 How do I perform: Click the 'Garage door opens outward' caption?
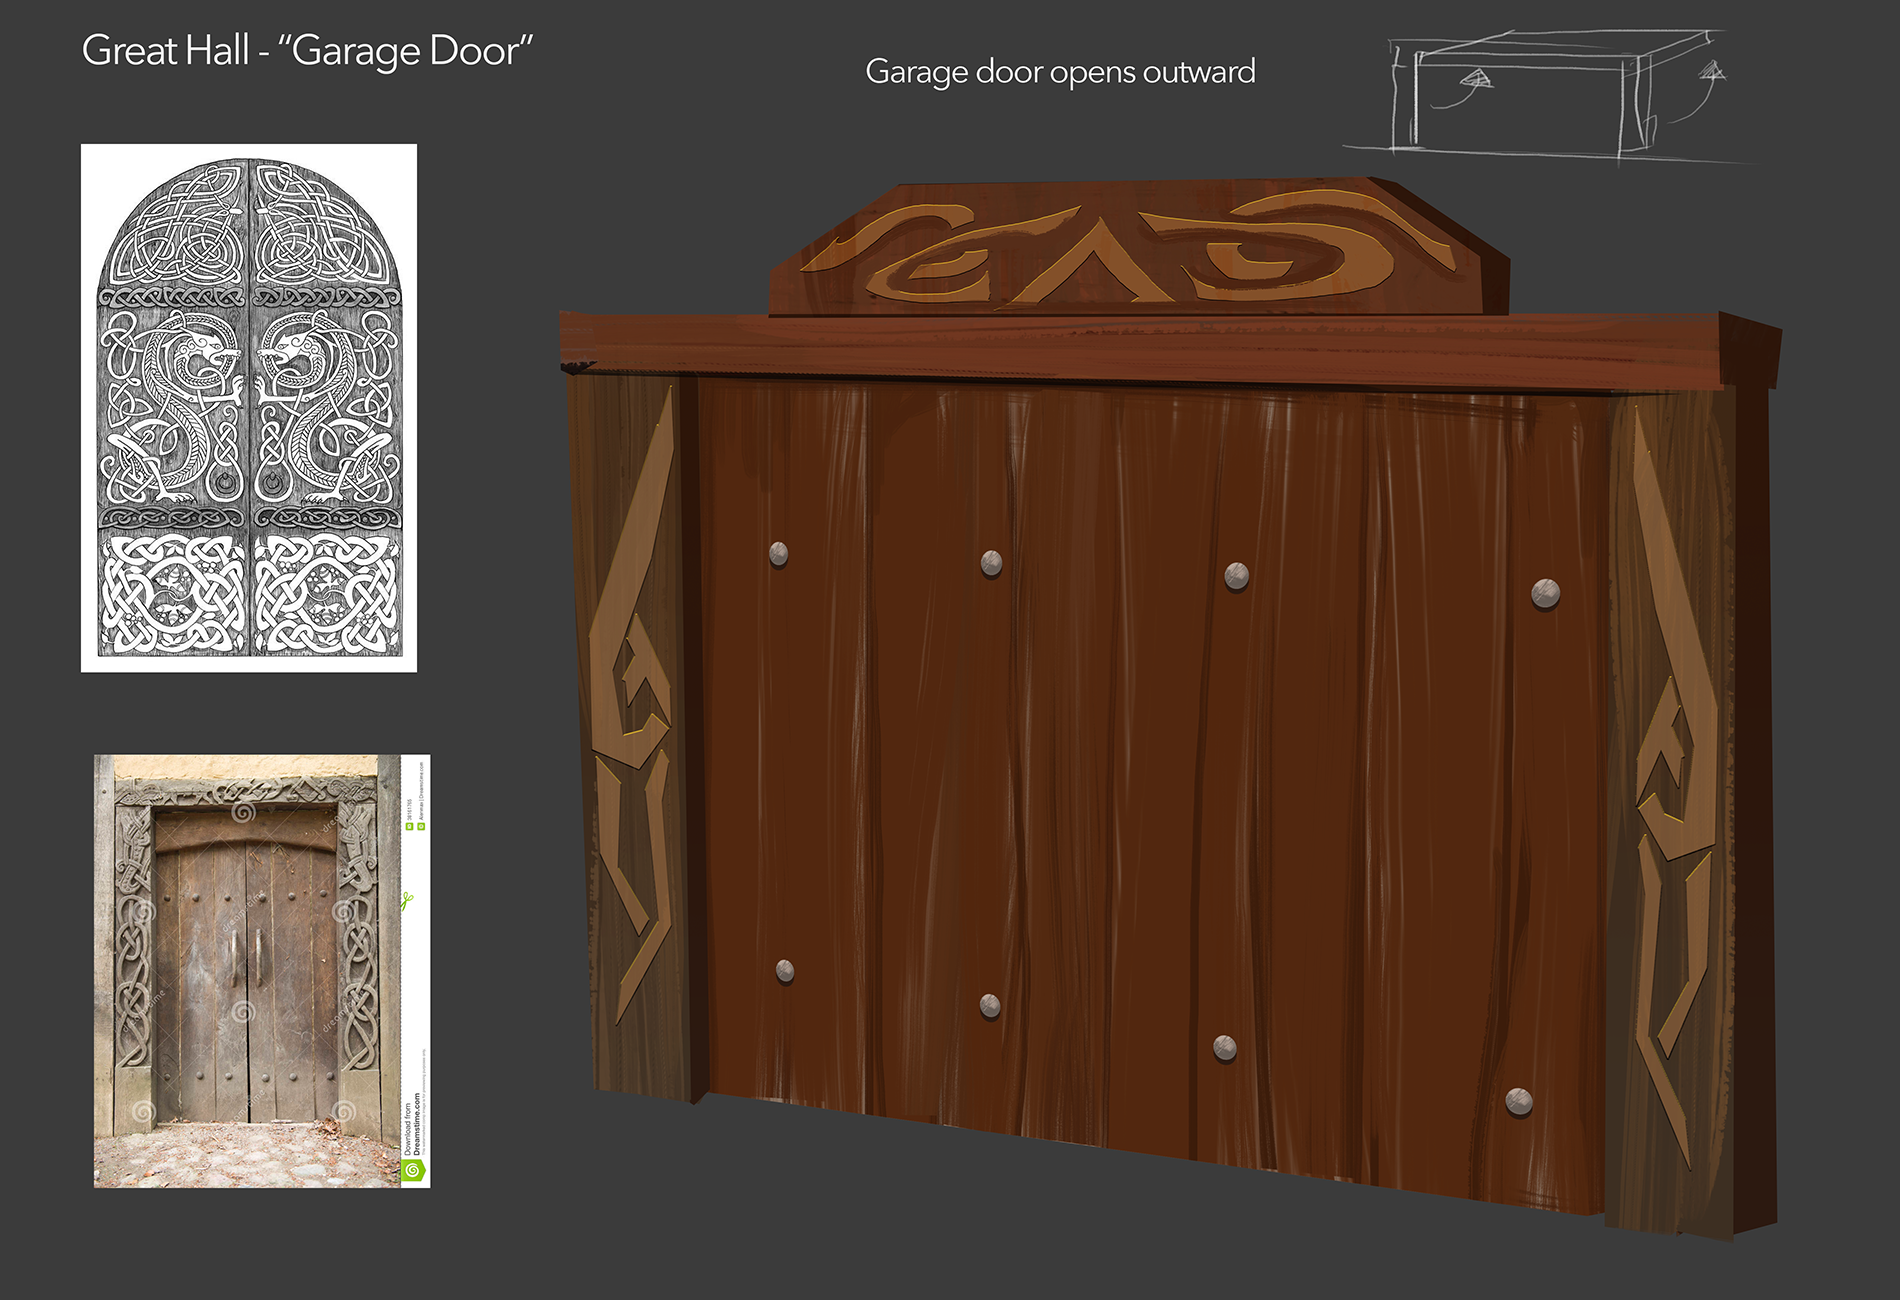1060,72
